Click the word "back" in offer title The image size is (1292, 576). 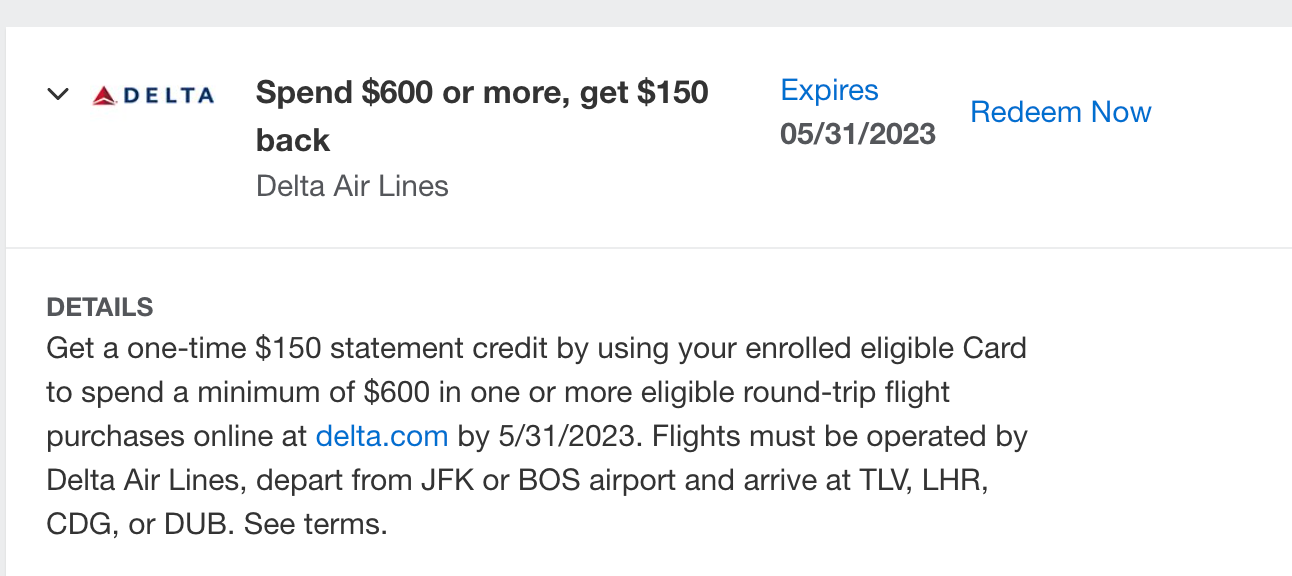click(293, 141)
